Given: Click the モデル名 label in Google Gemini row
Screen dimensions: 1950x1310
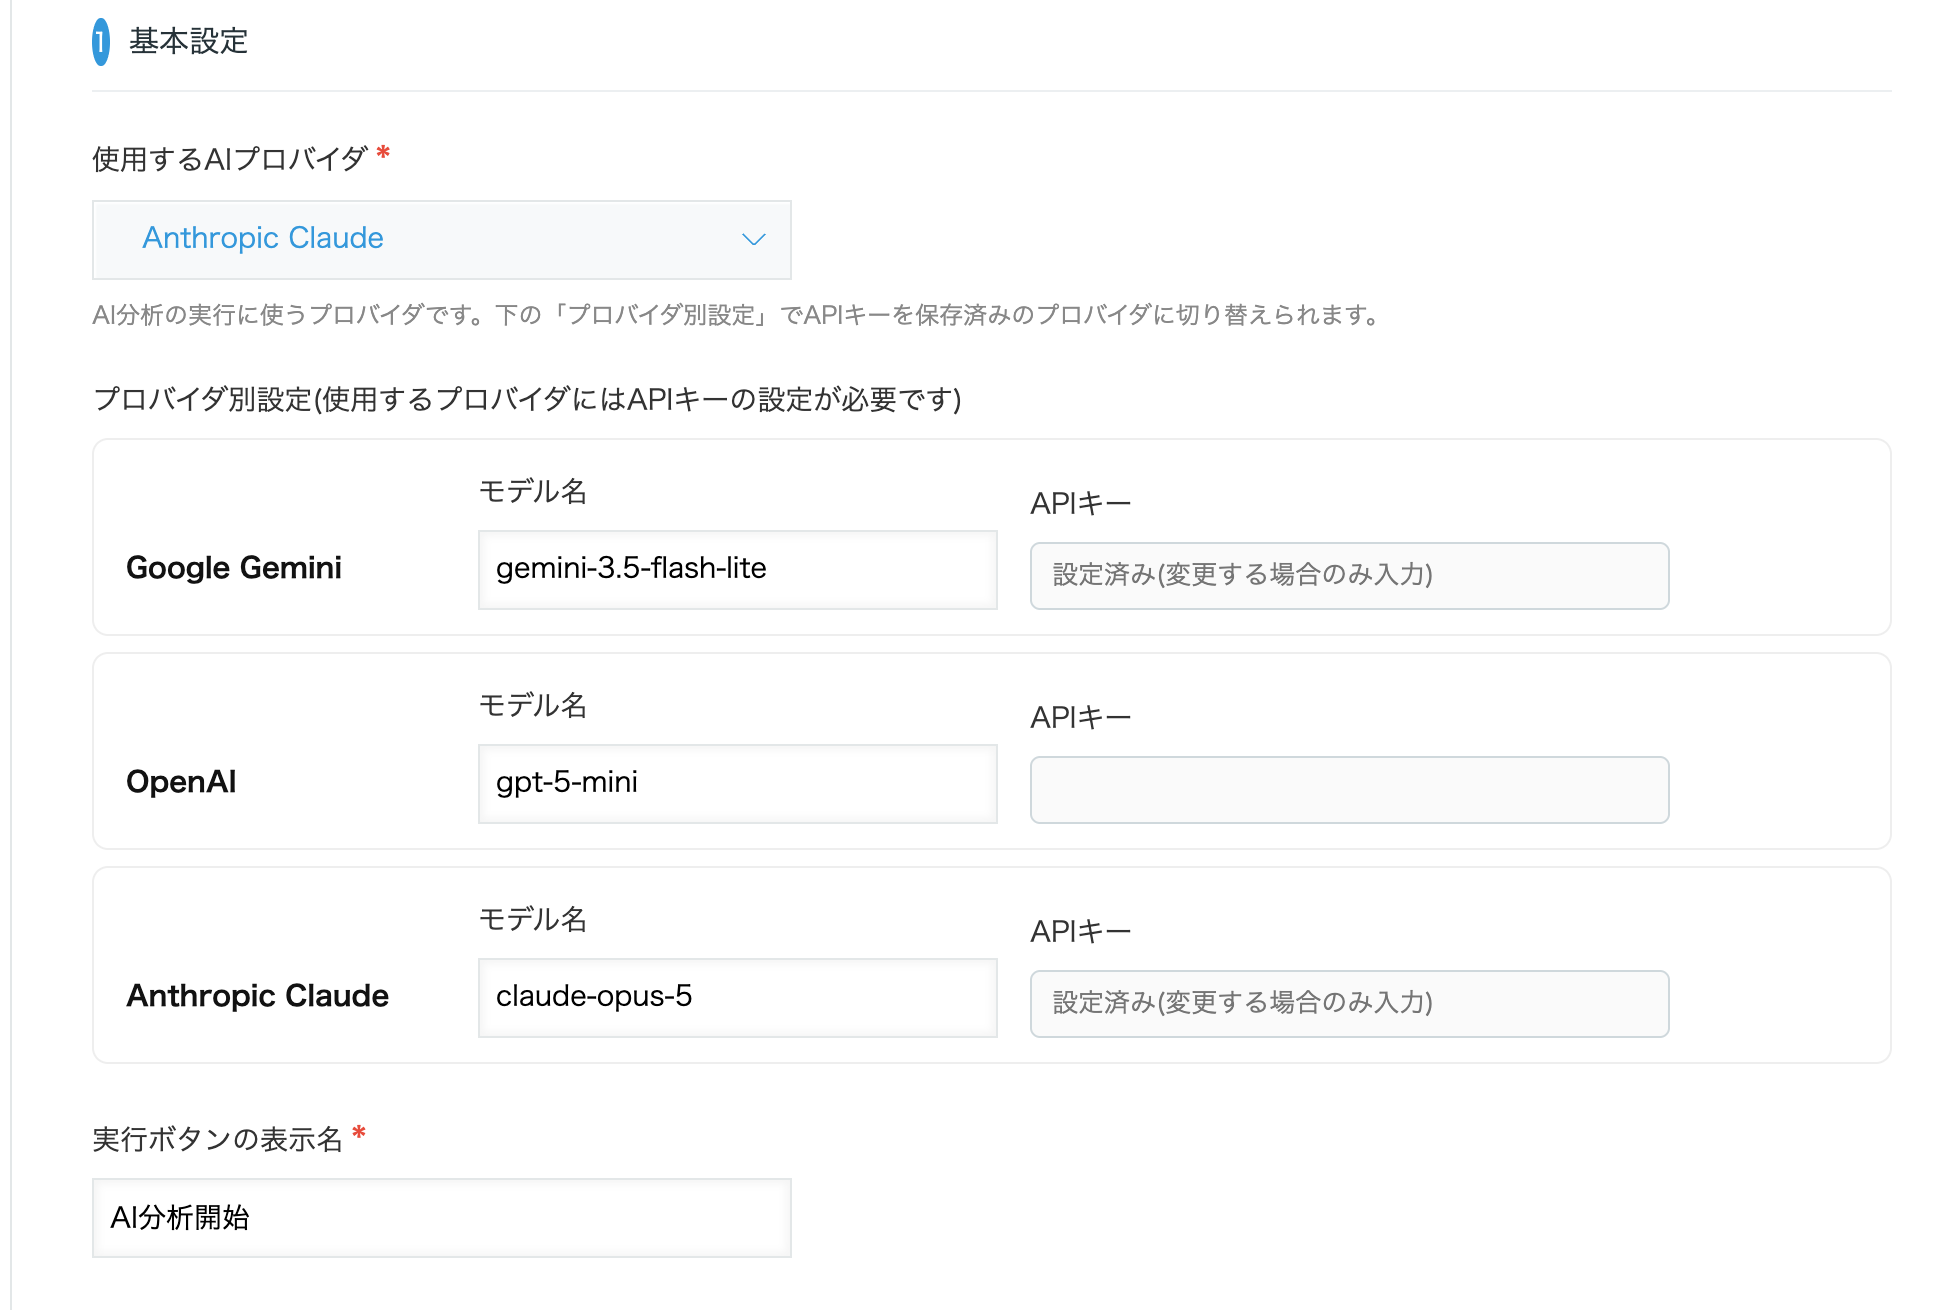Looking at the screenshot, I should click(533, 491).
